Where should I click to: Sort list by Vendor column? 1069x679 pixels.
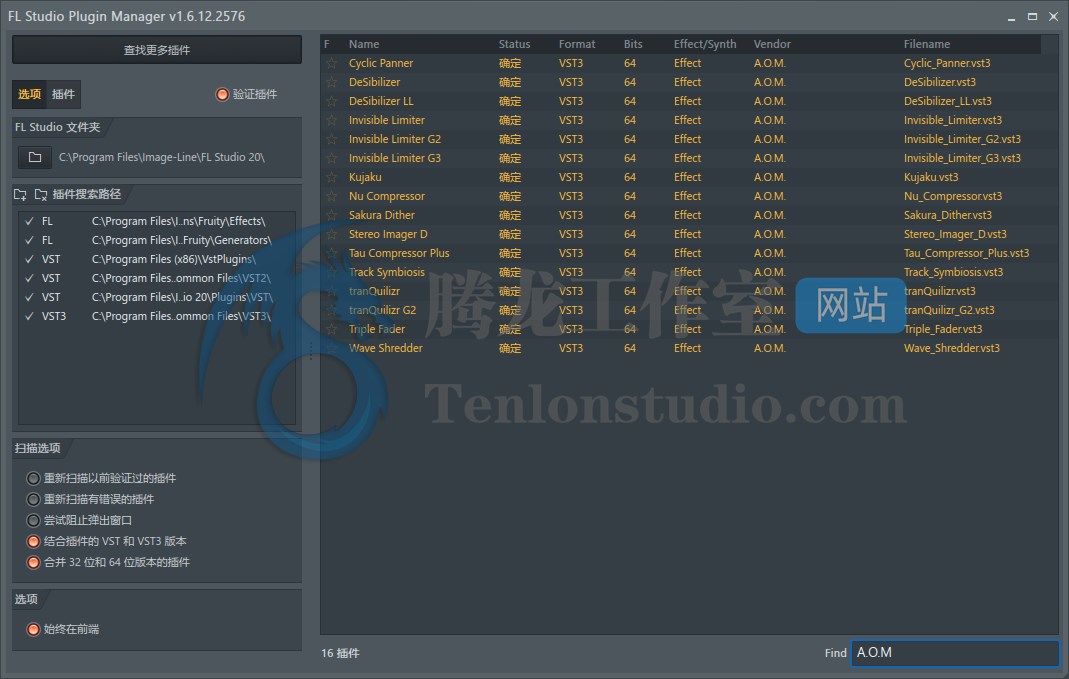tap(772, 44)
